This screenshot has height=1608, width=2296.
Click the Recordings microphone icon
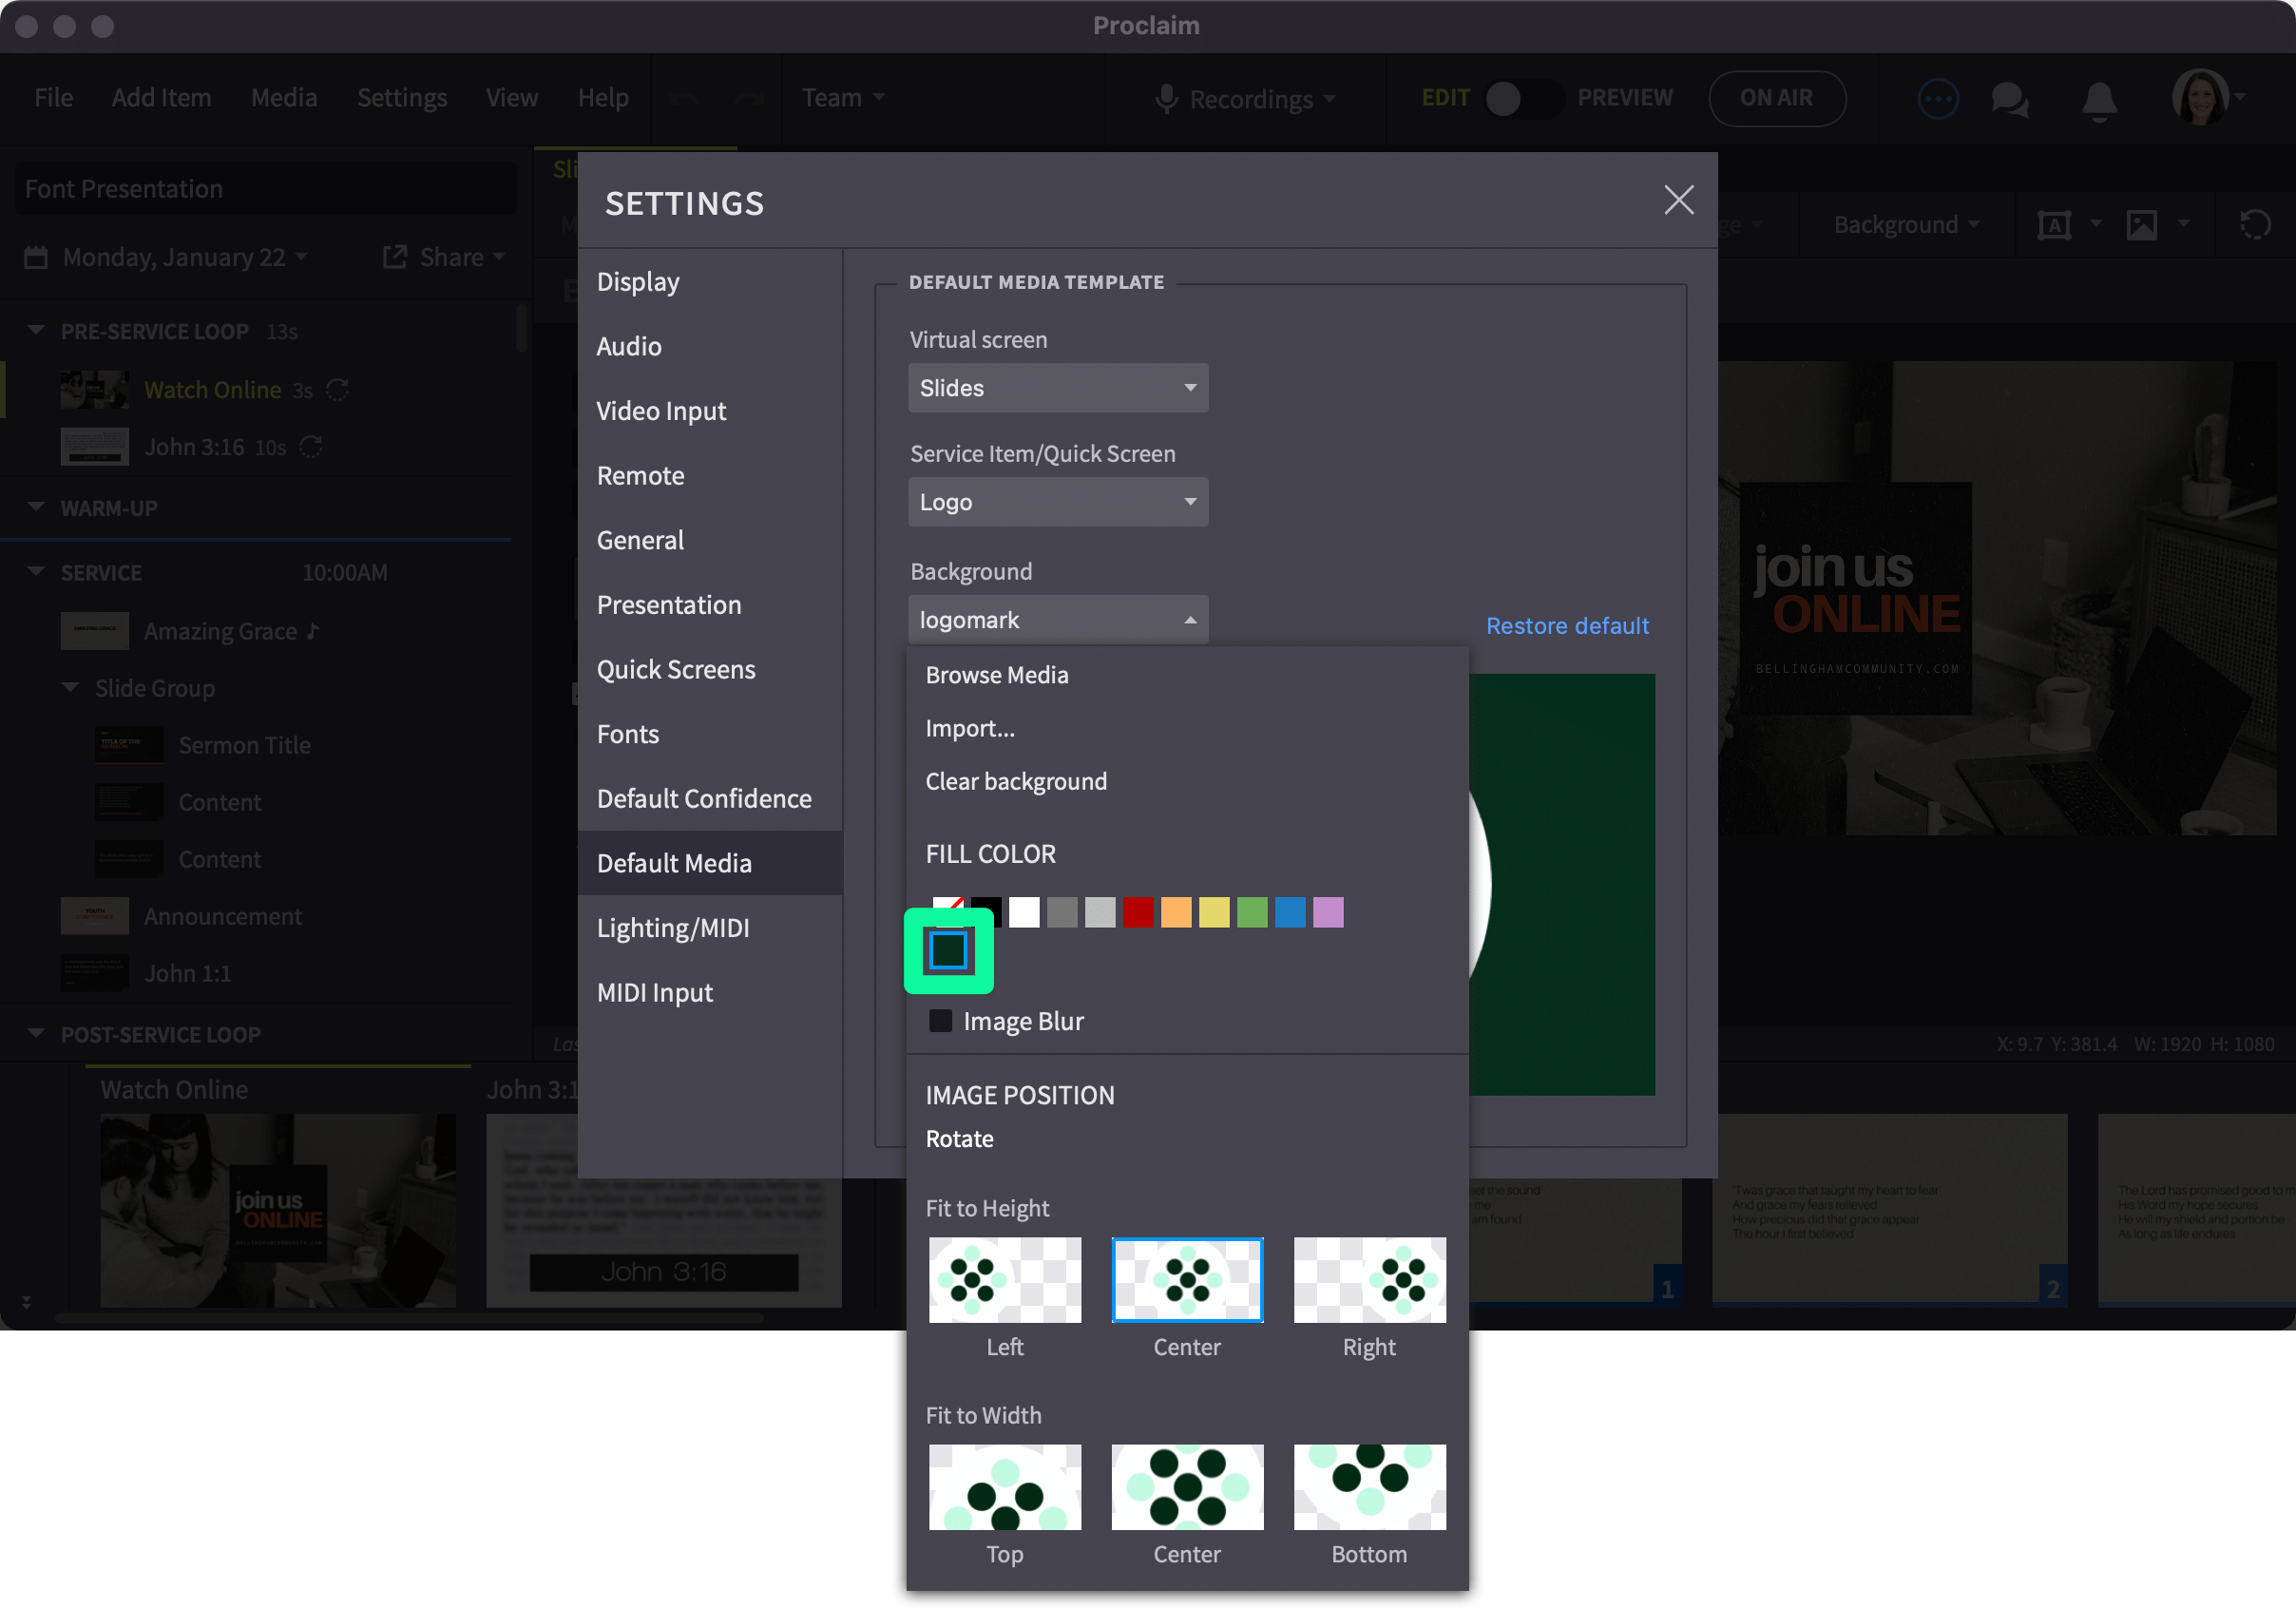1166,98
